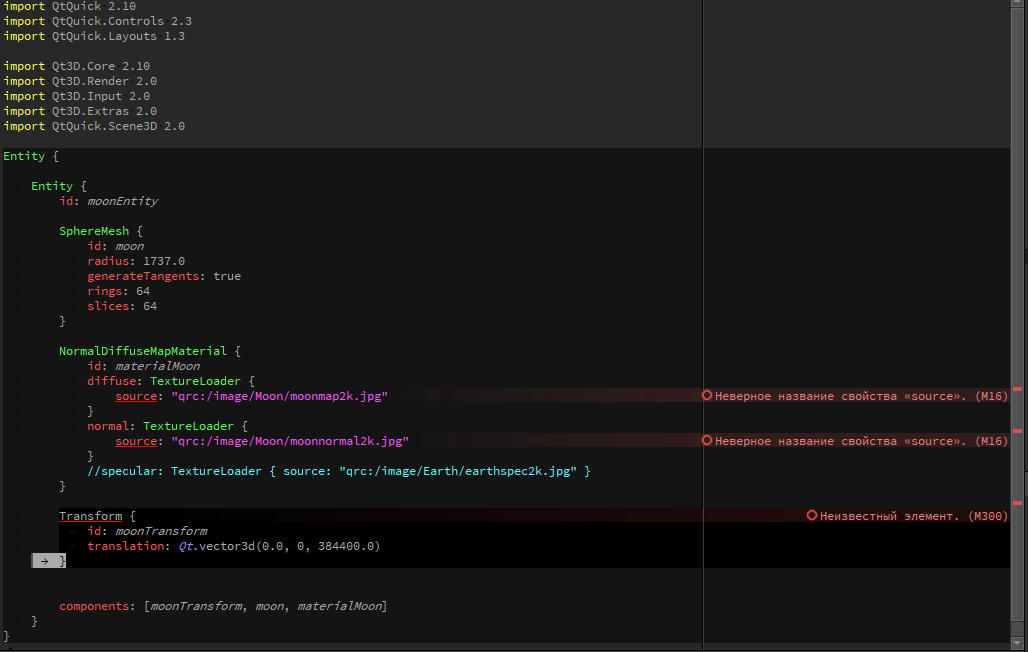Click the error icon on the Transform line
Screen dimensions: 1028x652
click(x=812, y=516)
